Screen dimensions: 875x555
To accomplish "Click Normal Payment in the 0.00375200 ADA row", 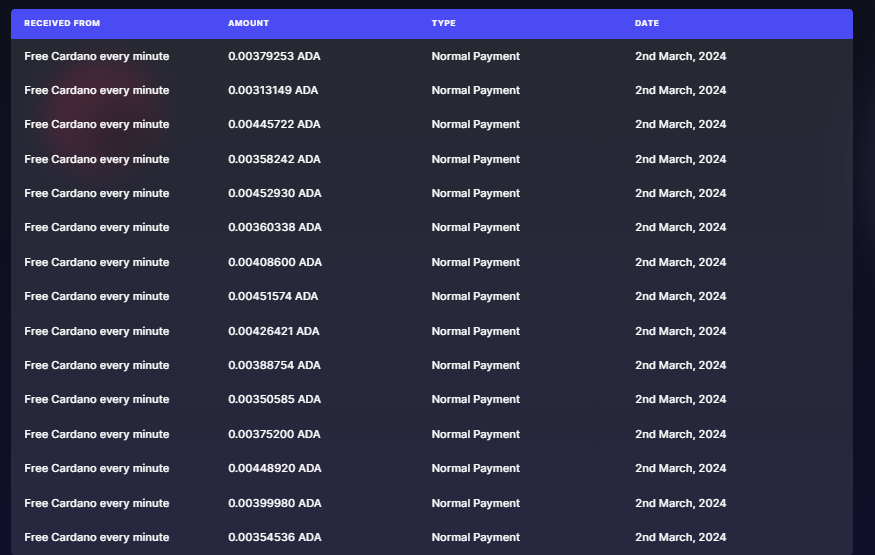I will coord(475,435).
